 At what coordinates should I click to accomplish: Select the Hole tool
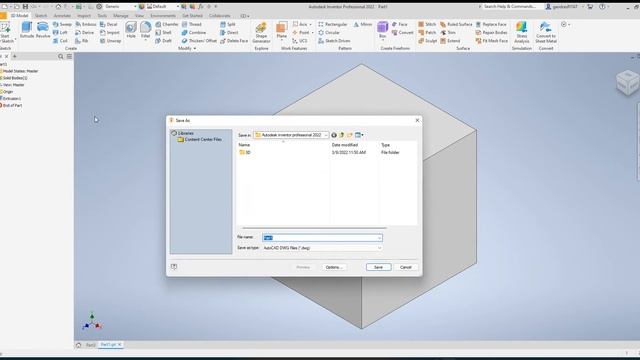pyautogui.click(x=131, y=30)
